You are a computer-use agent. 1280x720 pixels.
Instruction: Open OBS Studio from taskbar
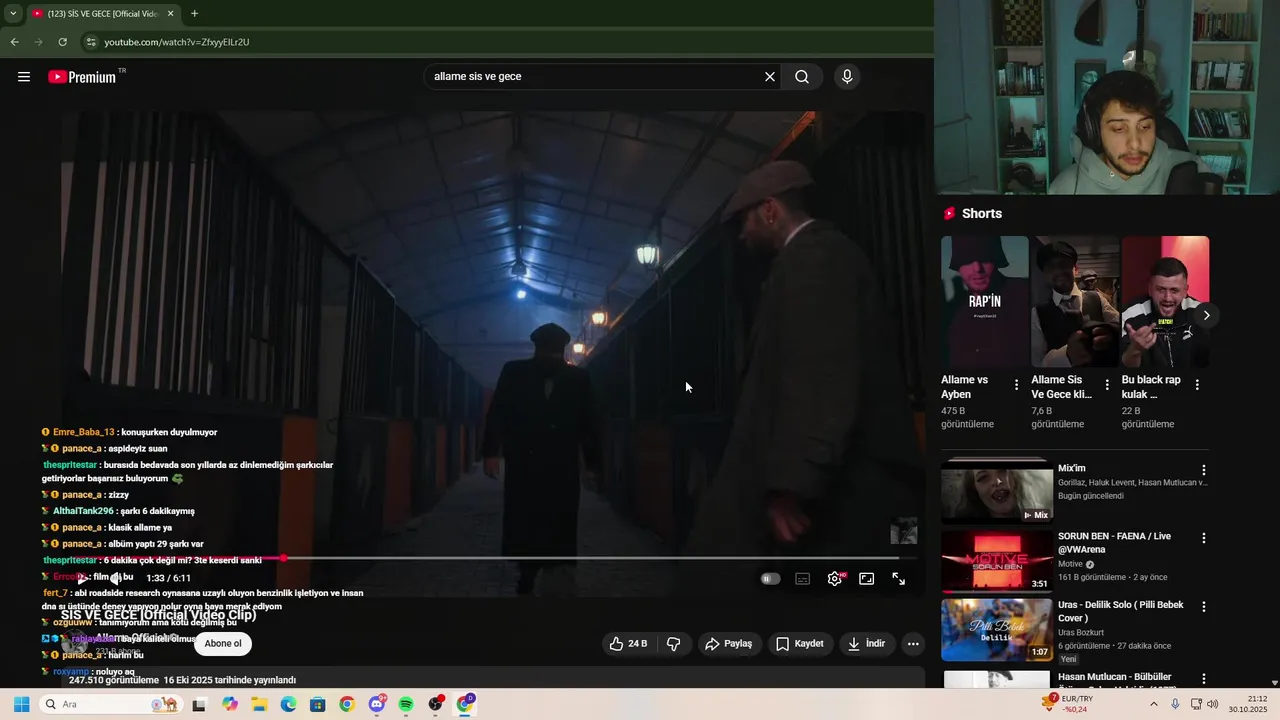tap(436, 704)
